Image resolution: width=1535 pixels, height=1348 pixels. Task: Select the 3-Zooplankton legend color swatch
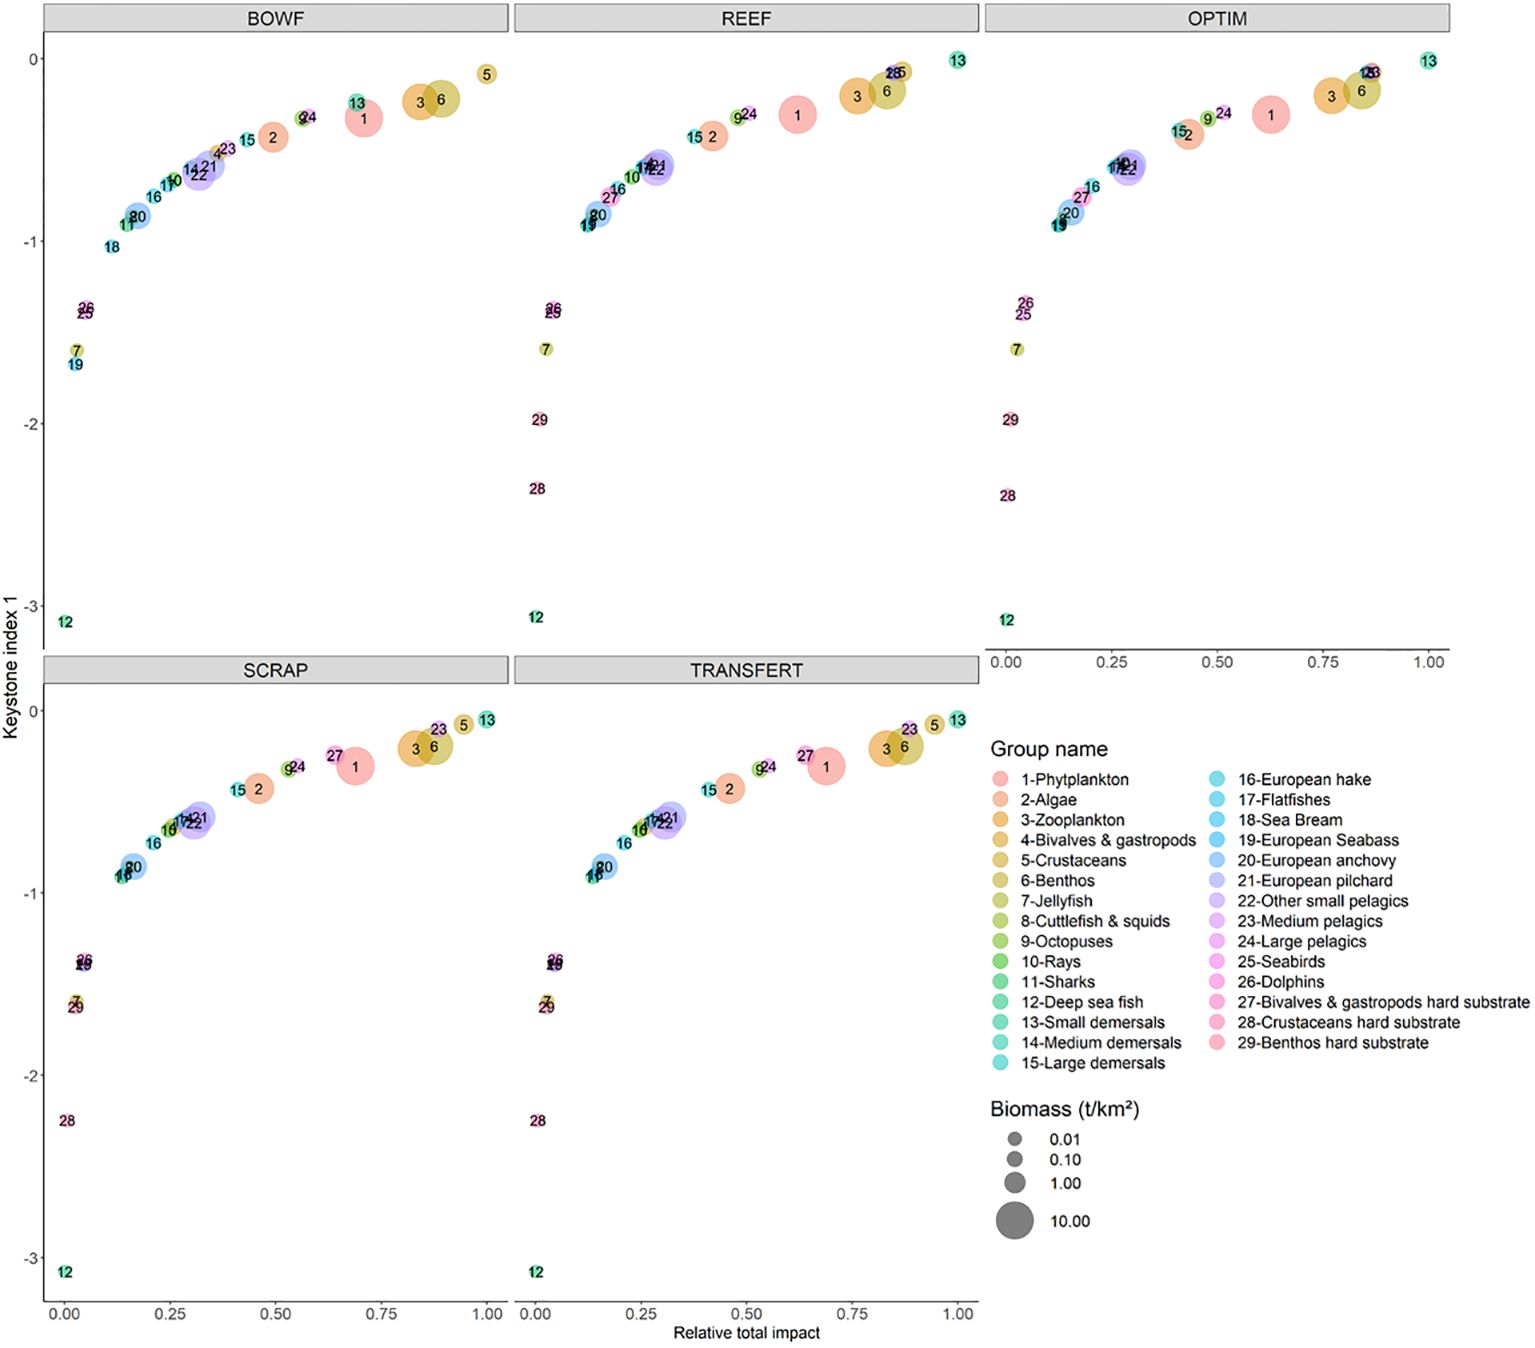1000,820
